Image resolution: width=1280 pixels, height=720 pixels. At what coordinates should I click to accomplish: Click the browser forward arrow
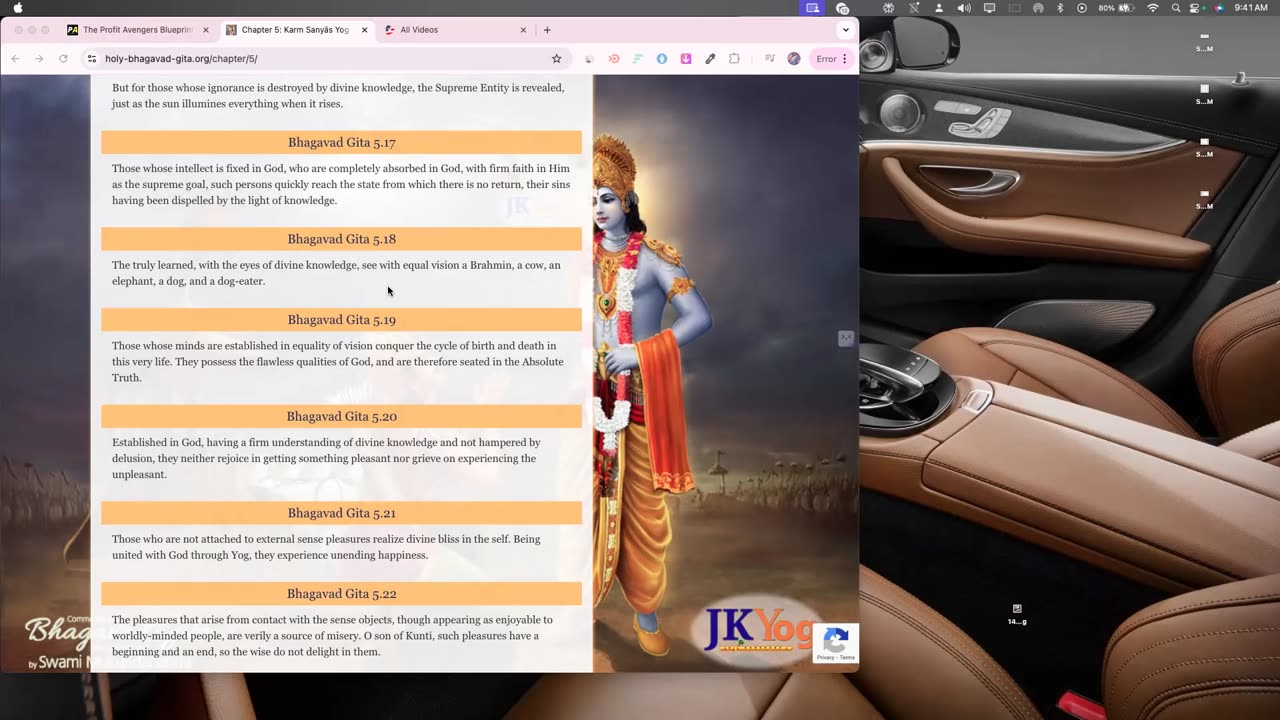tap(39, 59)
